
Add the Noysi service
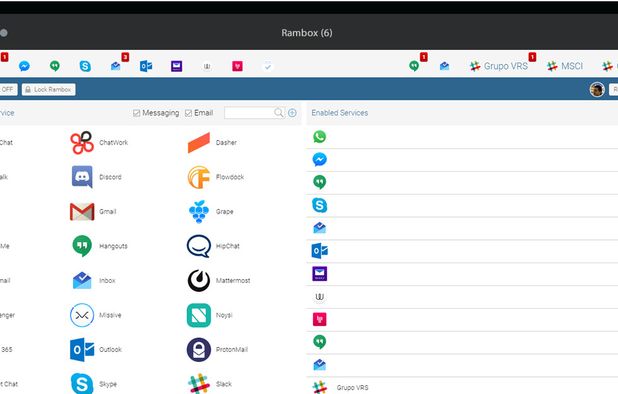tap(210, 315)
